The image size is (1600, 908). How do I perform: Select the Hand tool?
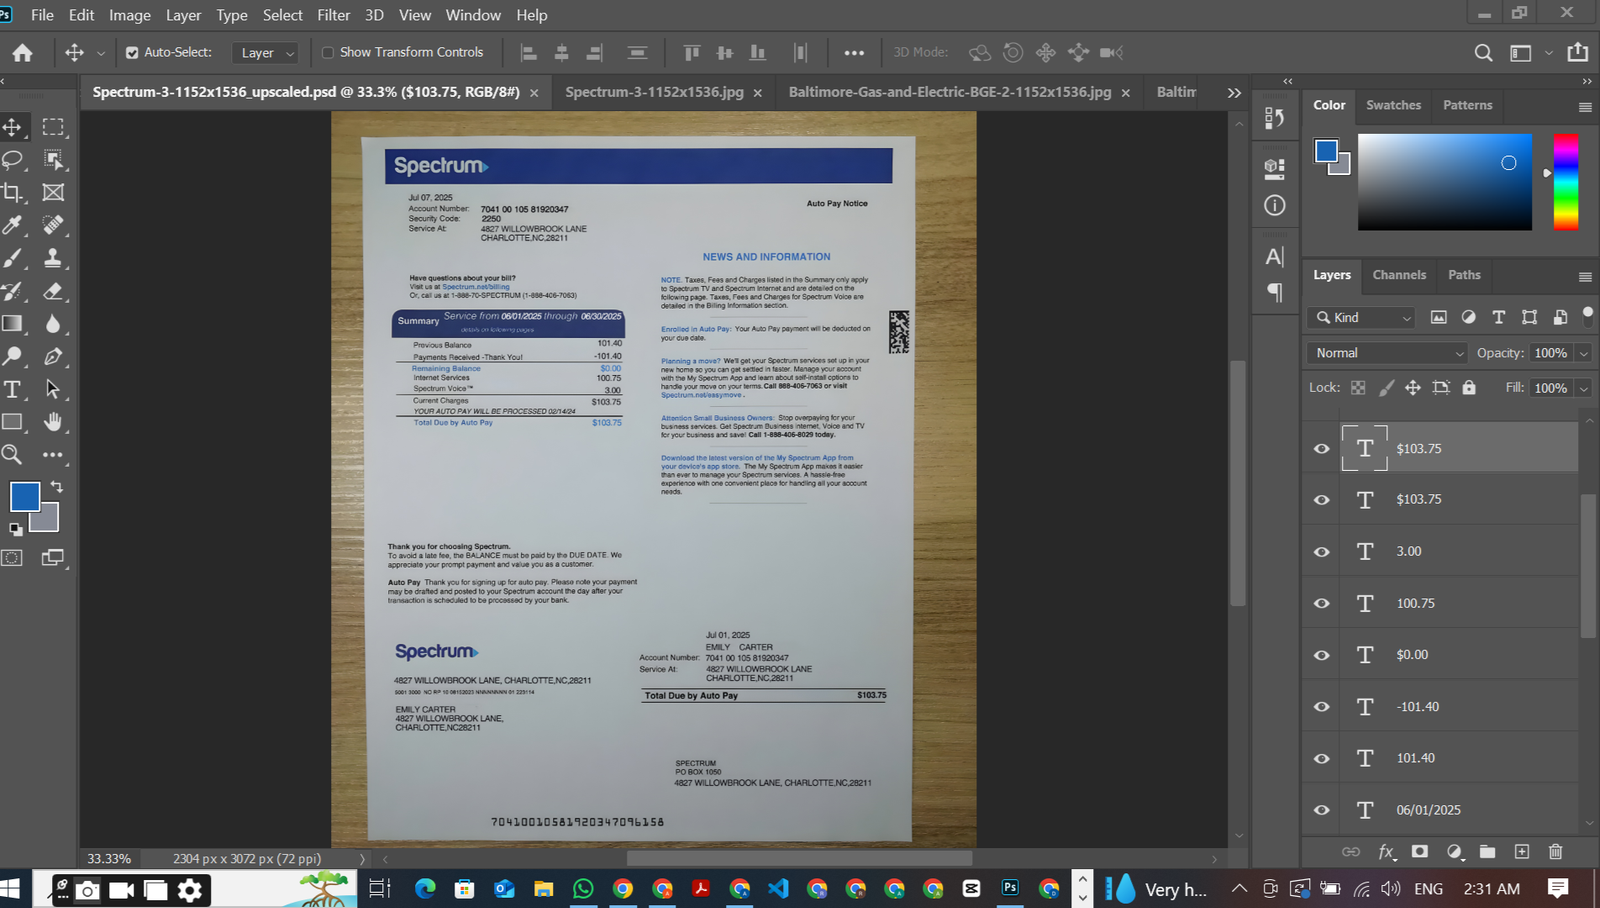[53, 422]
